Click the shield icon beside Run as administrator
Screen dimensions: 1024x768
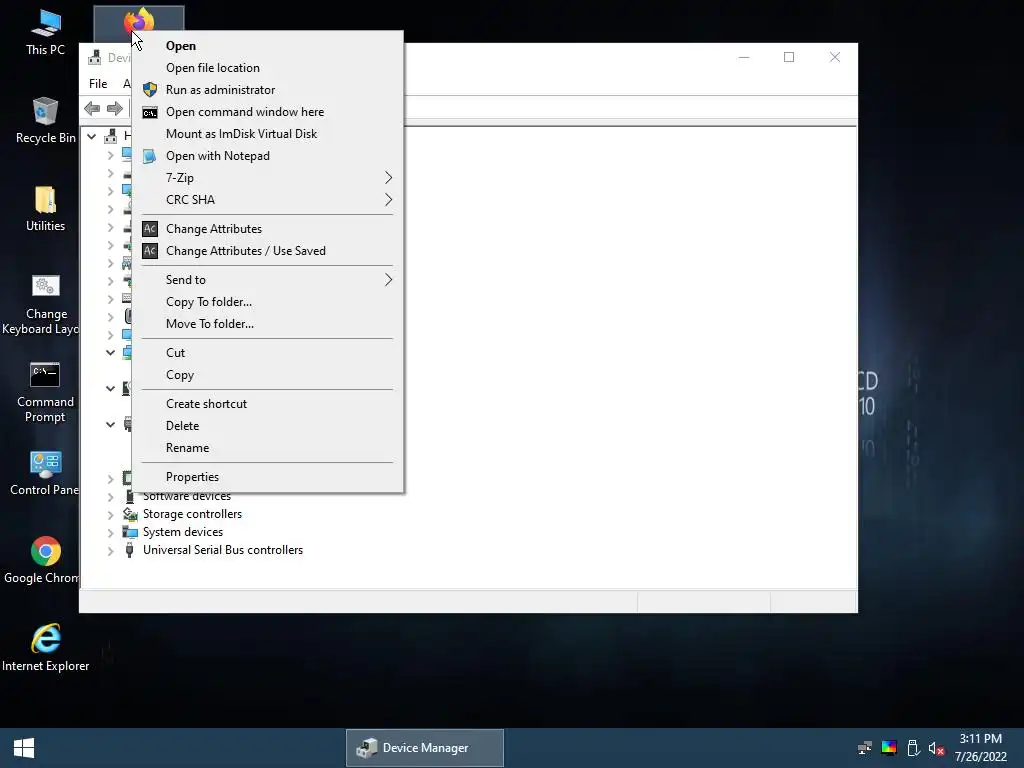150,89
